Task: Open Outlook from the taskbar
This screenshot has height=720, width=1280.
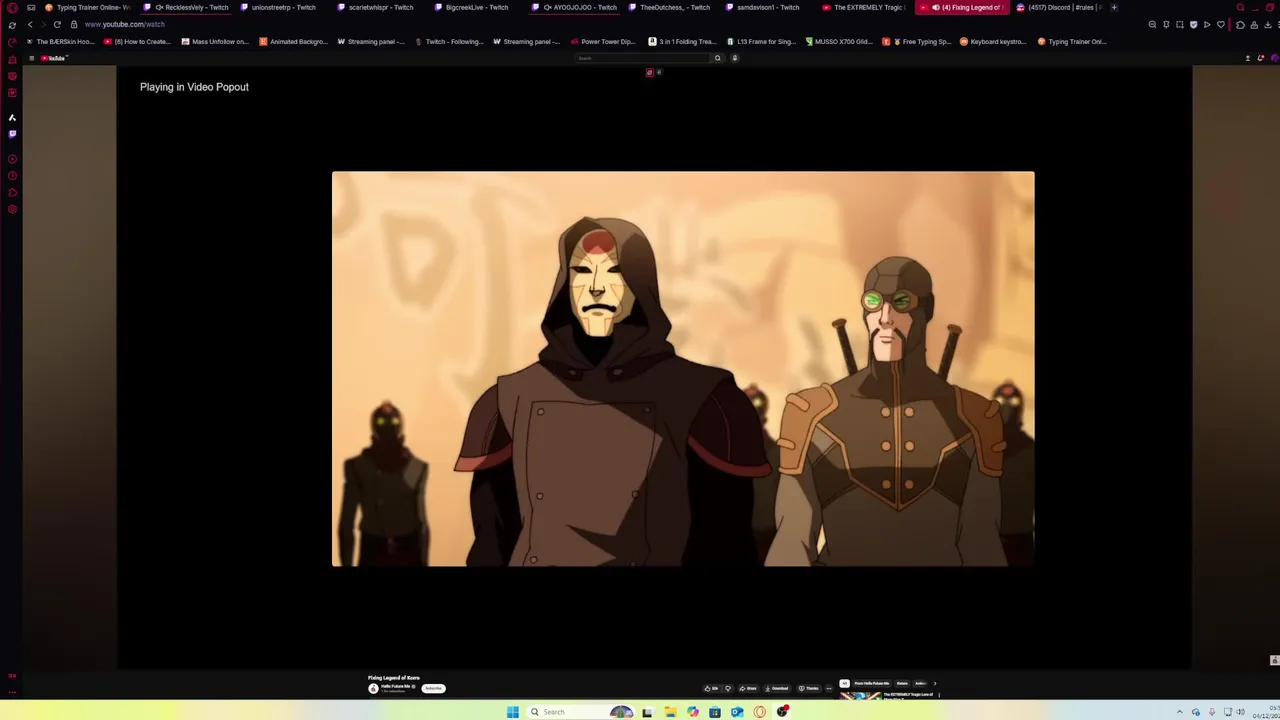Action: click(x=737, y=712)
